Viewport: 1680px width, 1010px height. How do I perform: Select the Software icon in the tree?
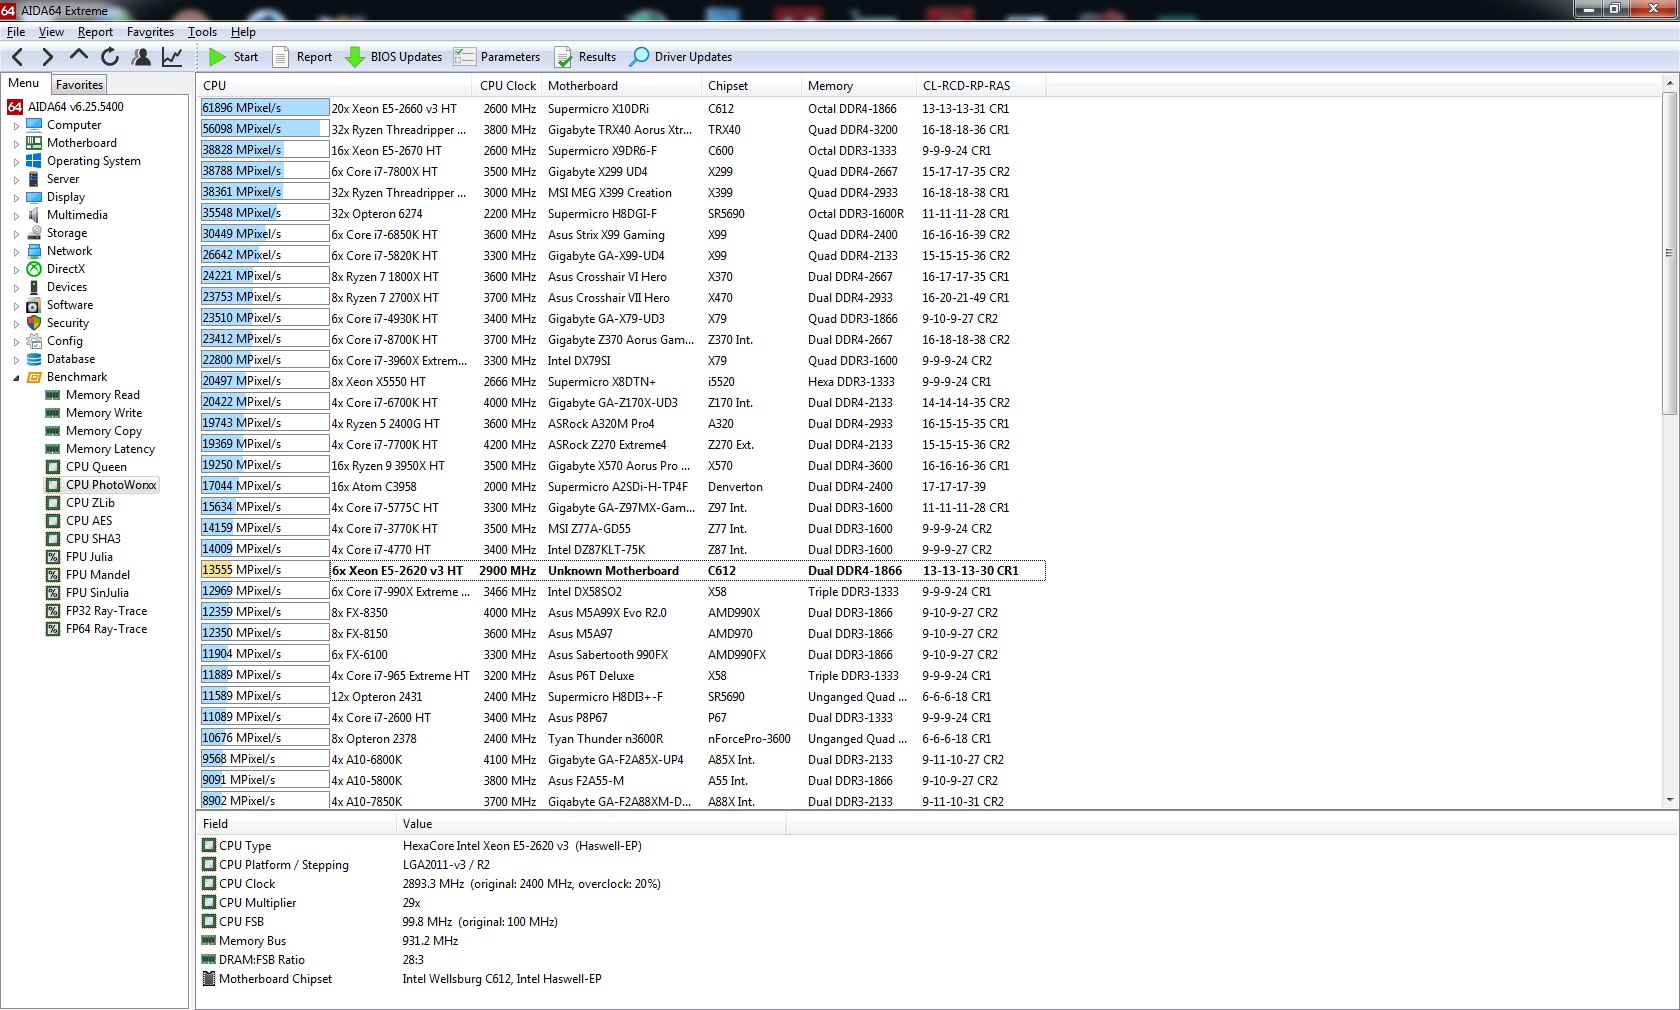coord(34,305)
